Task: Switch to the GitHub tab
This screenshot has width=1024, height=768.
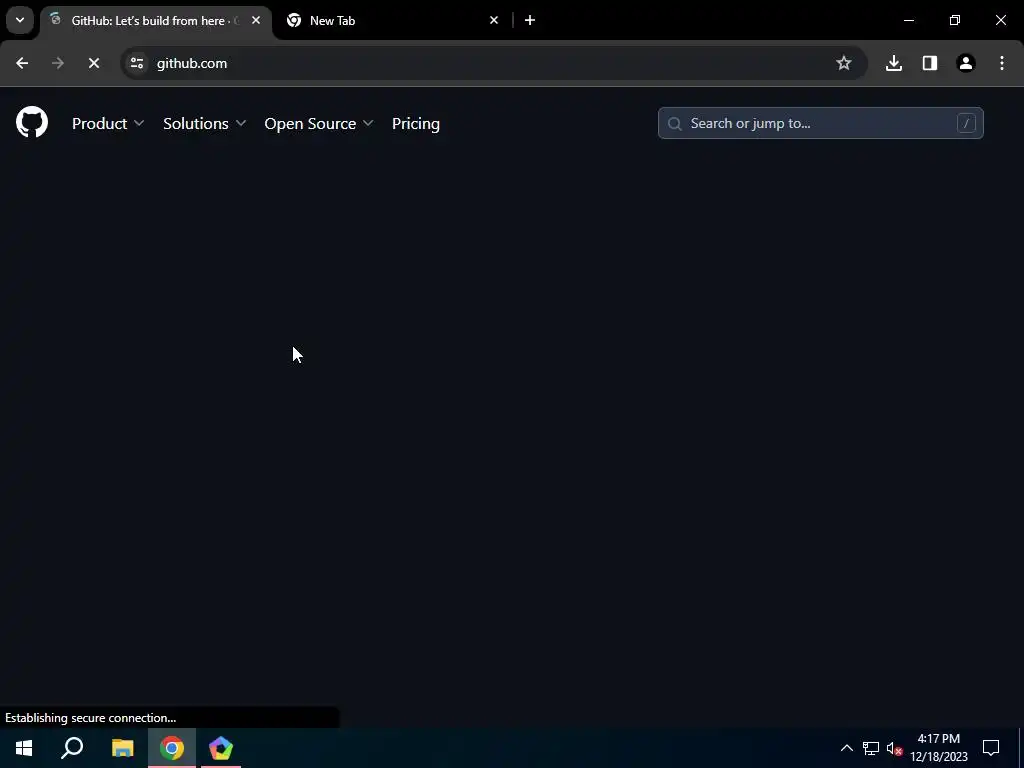Action: click(x=155, y=21)
